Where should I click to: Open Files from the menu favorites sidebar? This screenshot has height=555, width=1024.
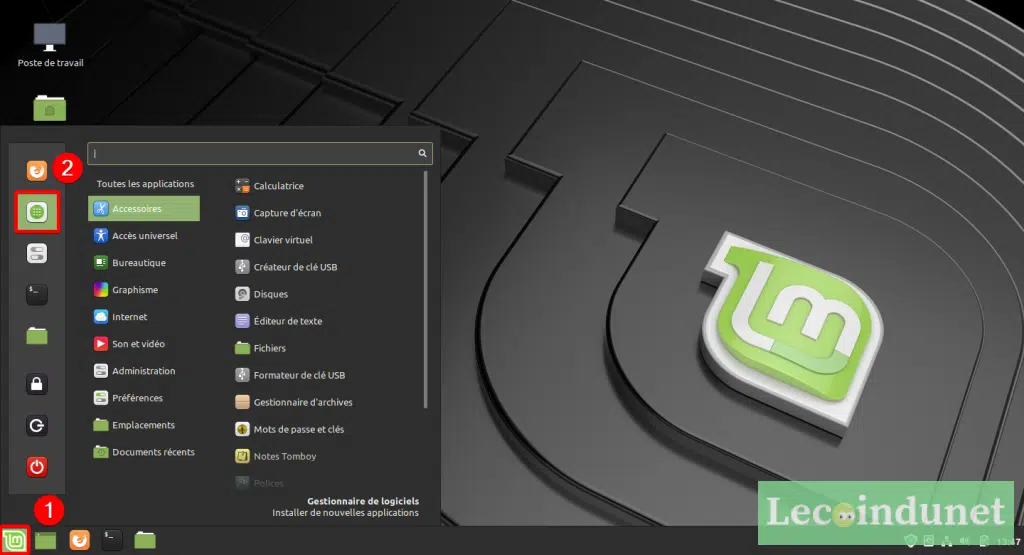pyautogui.click(x=37, y=336)
